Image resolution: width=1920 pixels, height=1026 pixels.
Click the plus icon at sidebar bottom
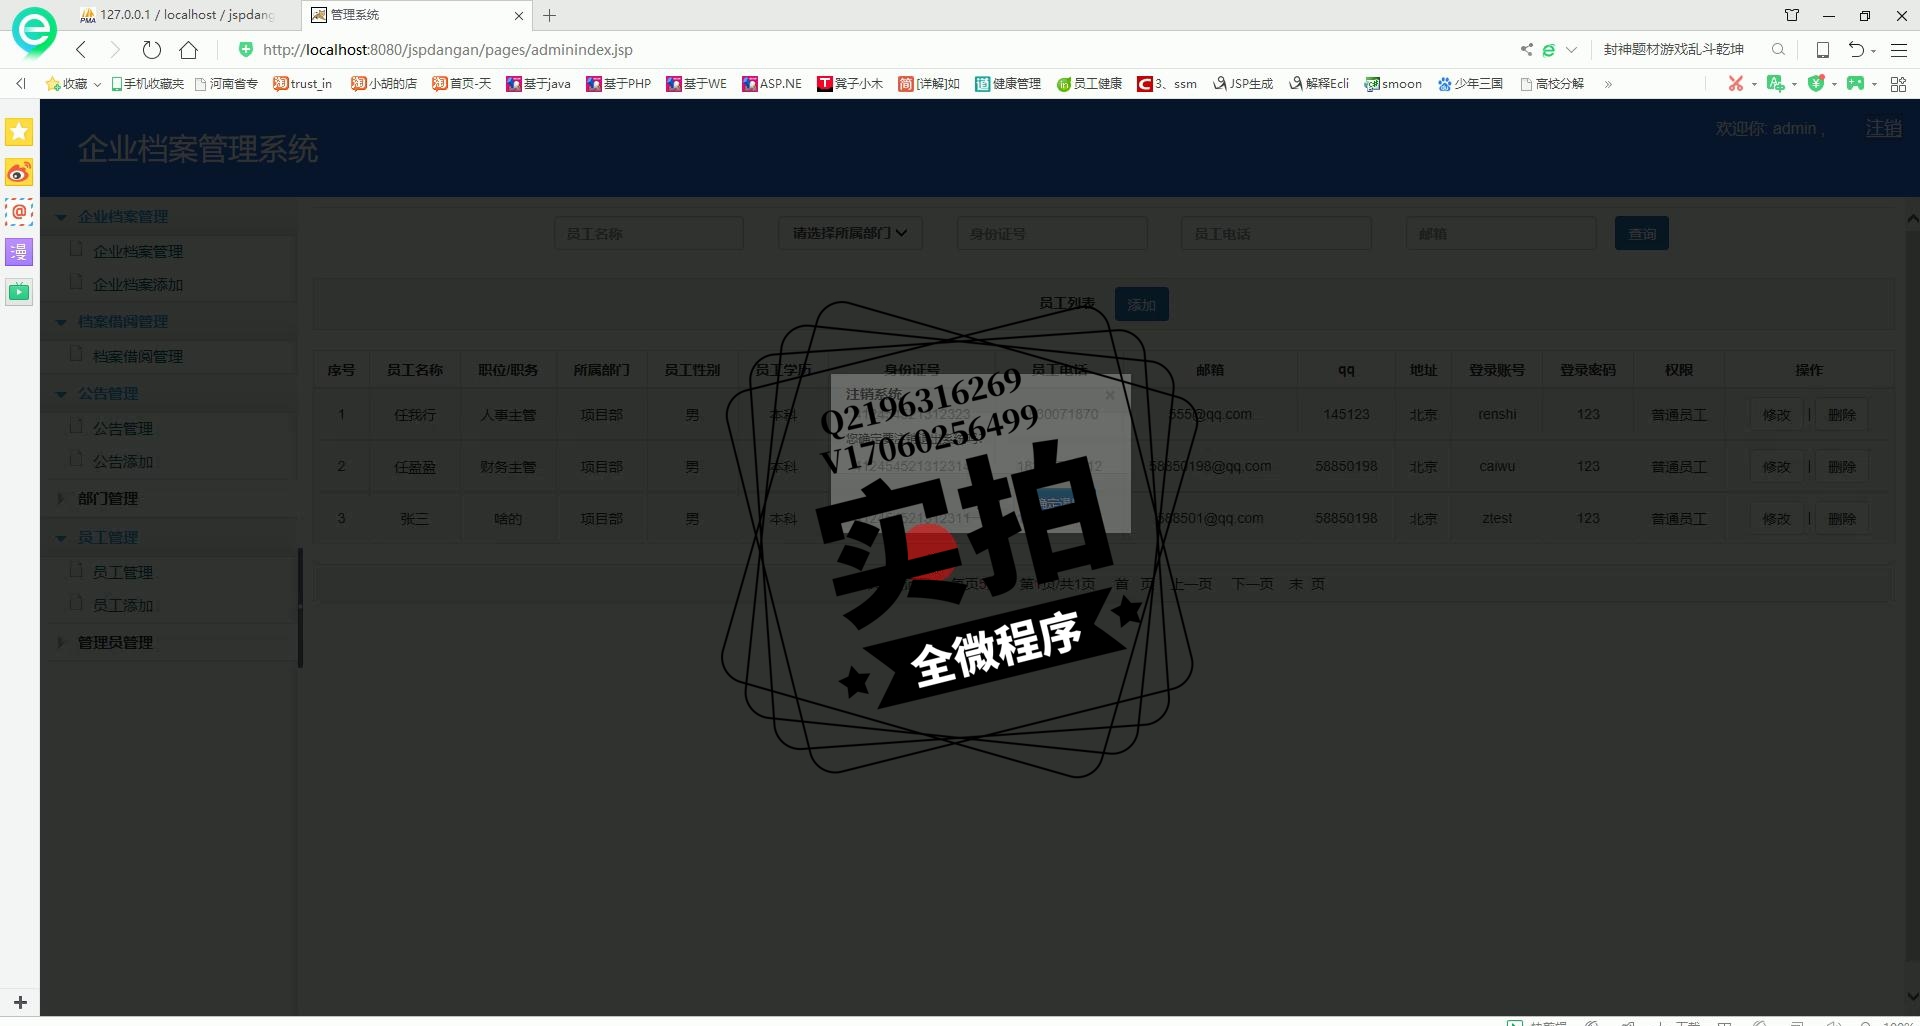coord(20,1002)
